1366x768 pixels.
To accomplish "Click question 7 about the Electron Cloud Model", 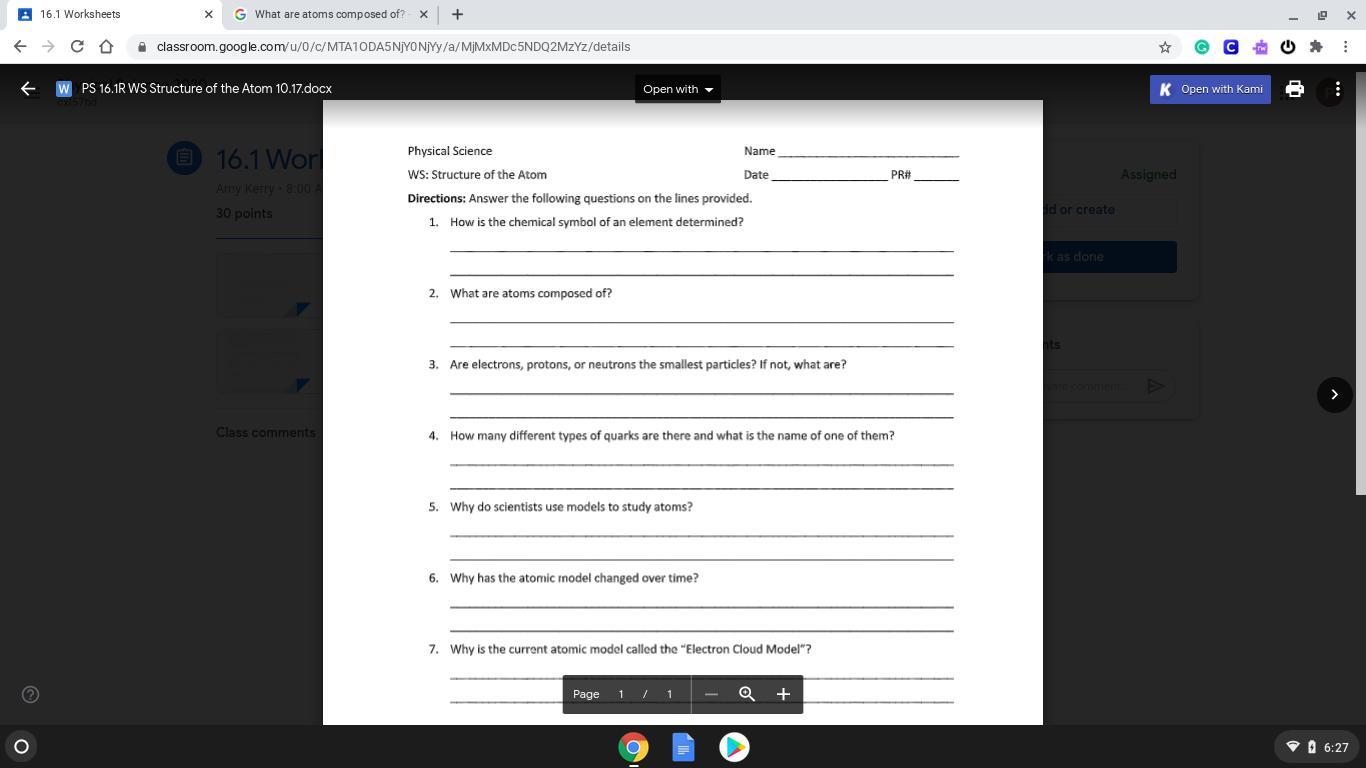I will point(631,649).
